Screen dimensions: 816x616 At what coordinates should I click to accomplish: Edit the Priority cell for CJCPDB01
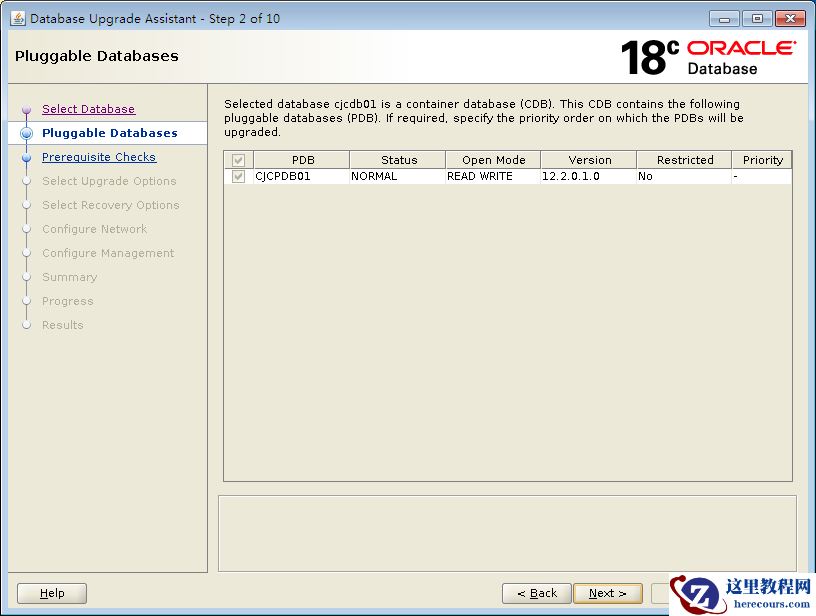click(762, 176)
